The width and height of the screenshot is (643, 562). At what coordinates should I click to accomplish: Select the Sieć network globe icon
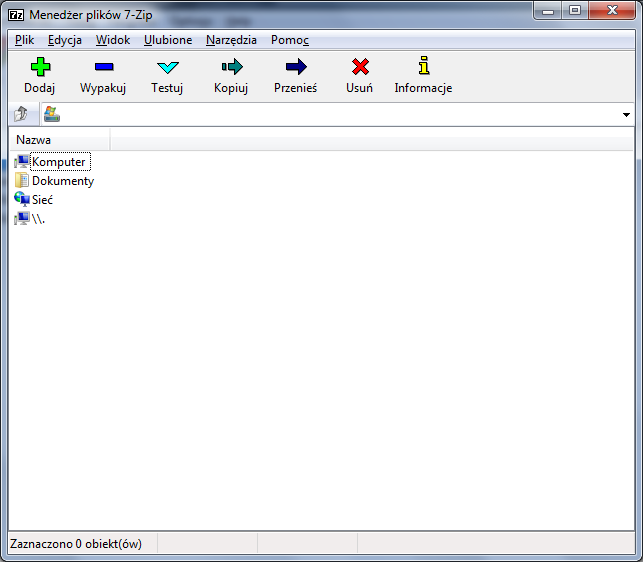pos(22,199)
